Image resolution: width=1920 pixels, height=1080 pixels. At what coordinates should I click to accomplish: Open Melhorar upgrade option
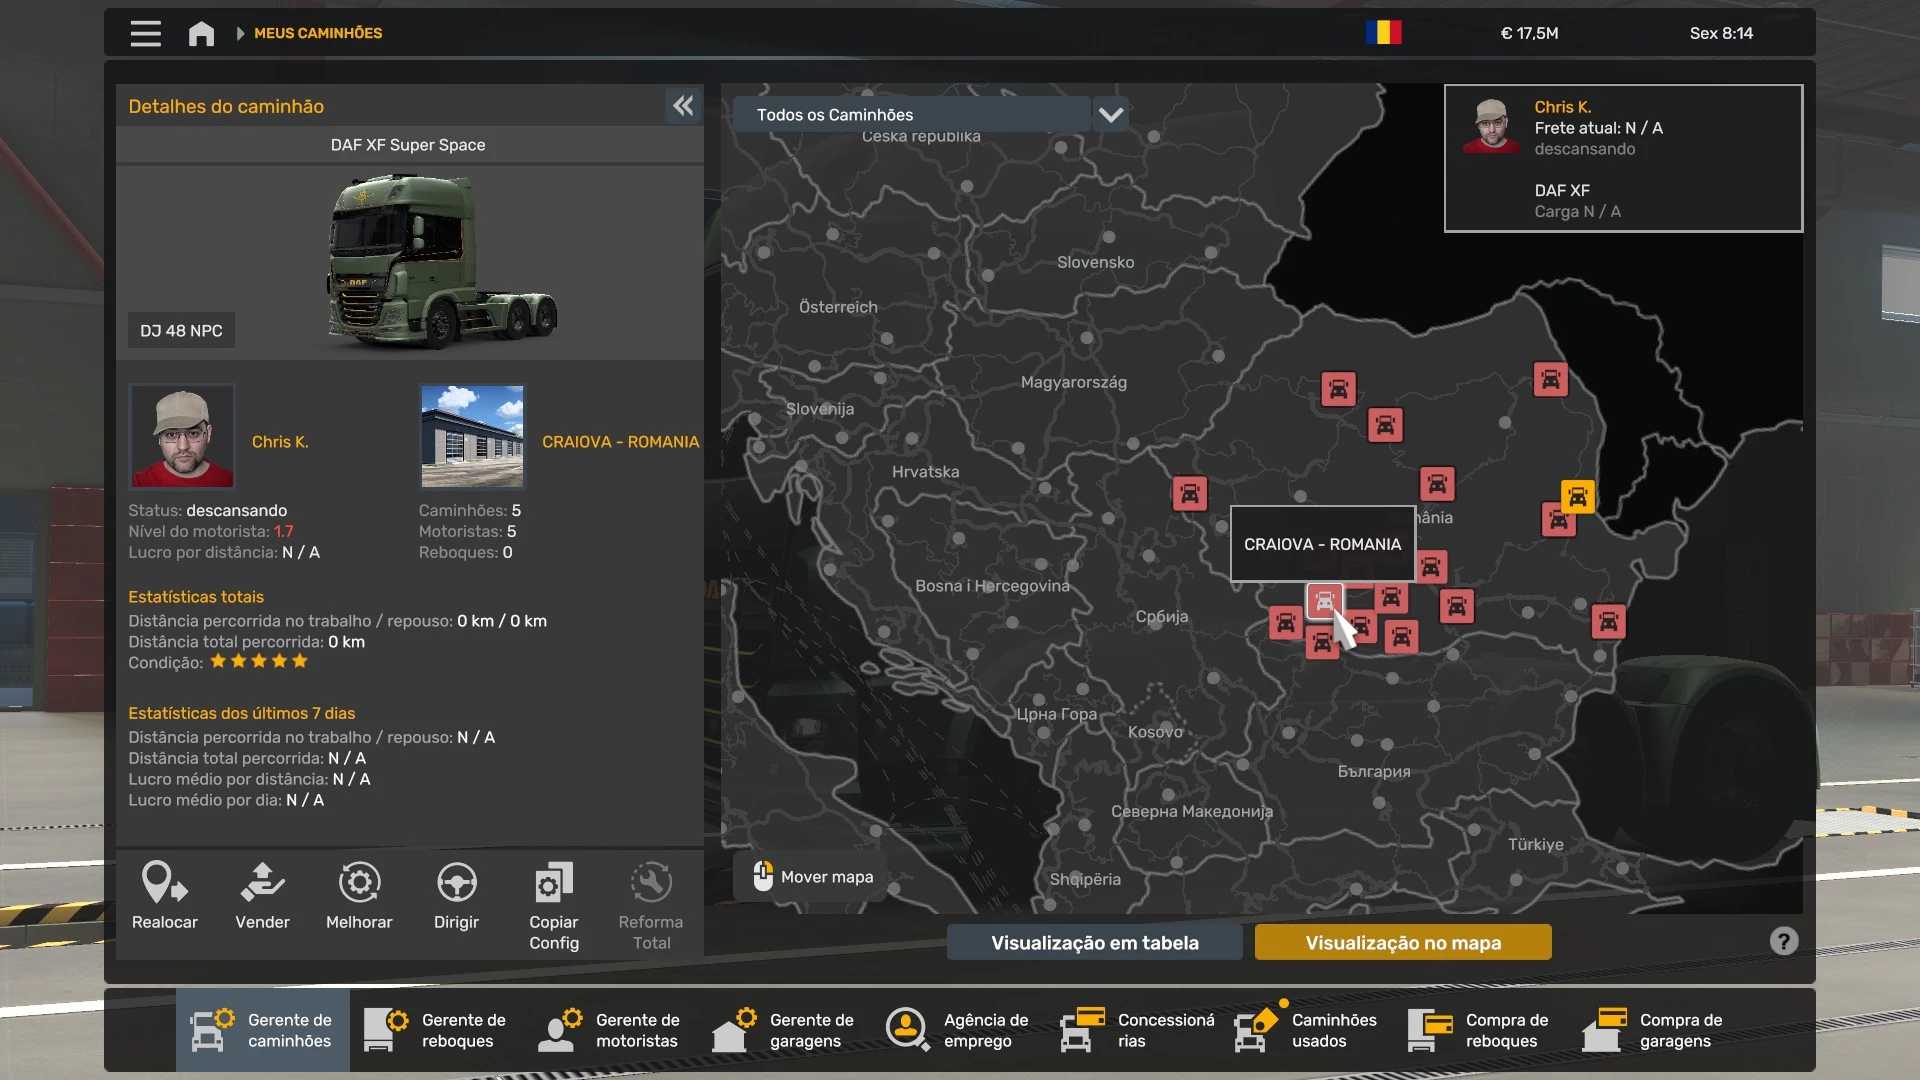point(359,883)
